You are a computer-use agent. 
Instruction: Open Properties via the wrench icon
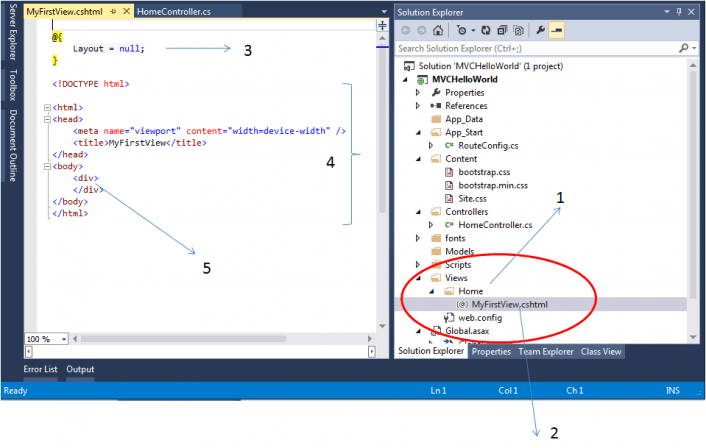(540, 30)
